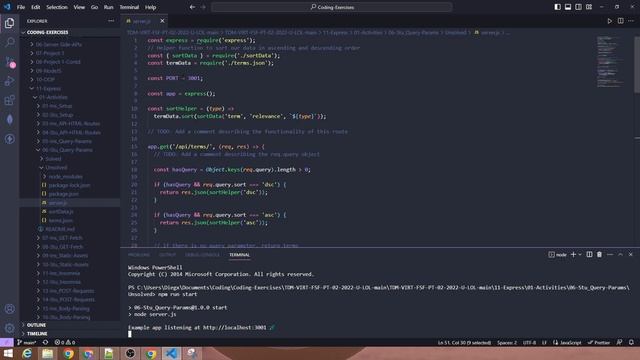Image resolution: width=640 pixels, height=360 pixels.
Task: Select the TERMINAL panel tab
Action: 239,255
